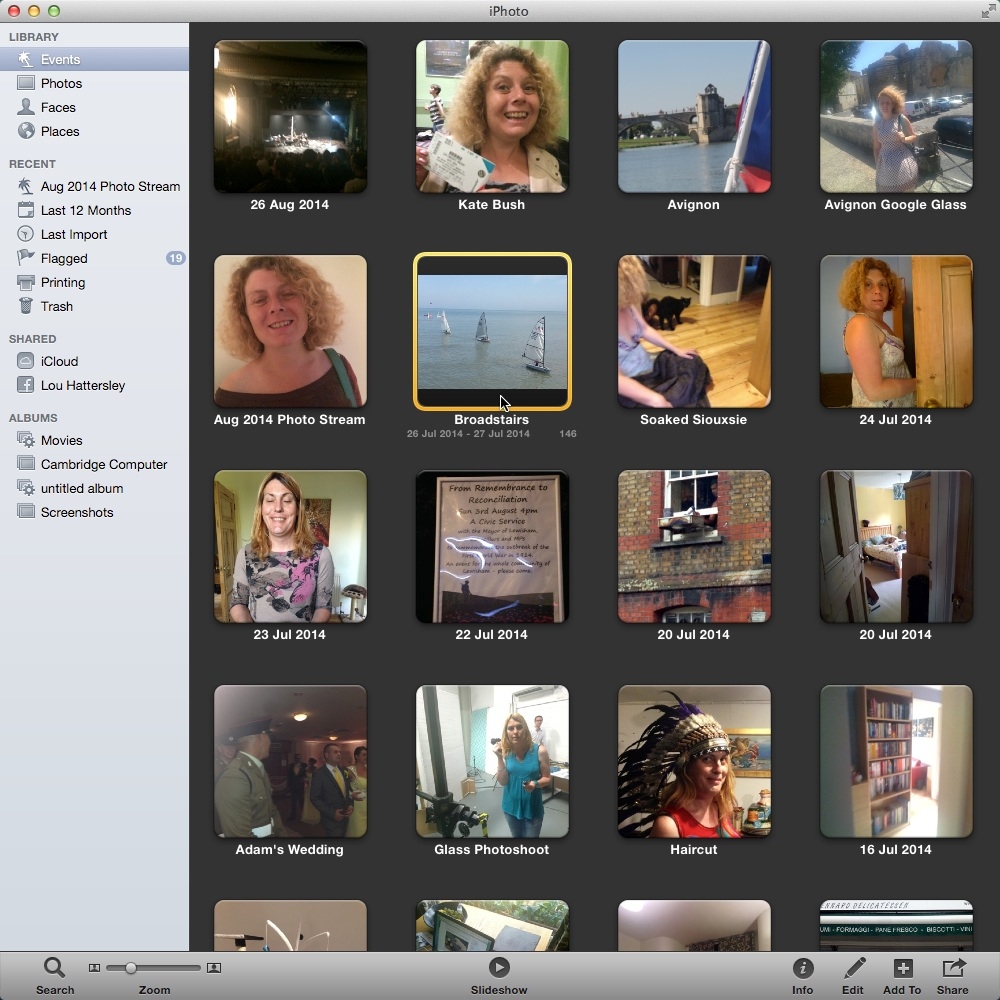Click the Soaked Siouxsie title text
The height and width of the screenshot is (1000, 1000).
pyautogui.click(x=693, y=420)
